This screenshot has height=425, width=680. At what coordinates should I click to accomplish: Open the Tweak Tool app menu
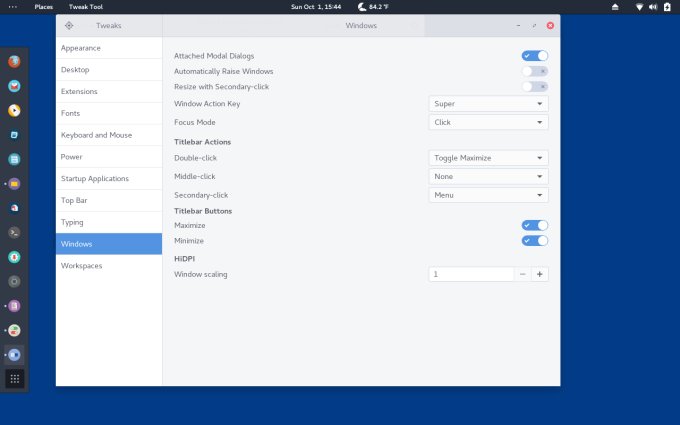click(86, 7)
